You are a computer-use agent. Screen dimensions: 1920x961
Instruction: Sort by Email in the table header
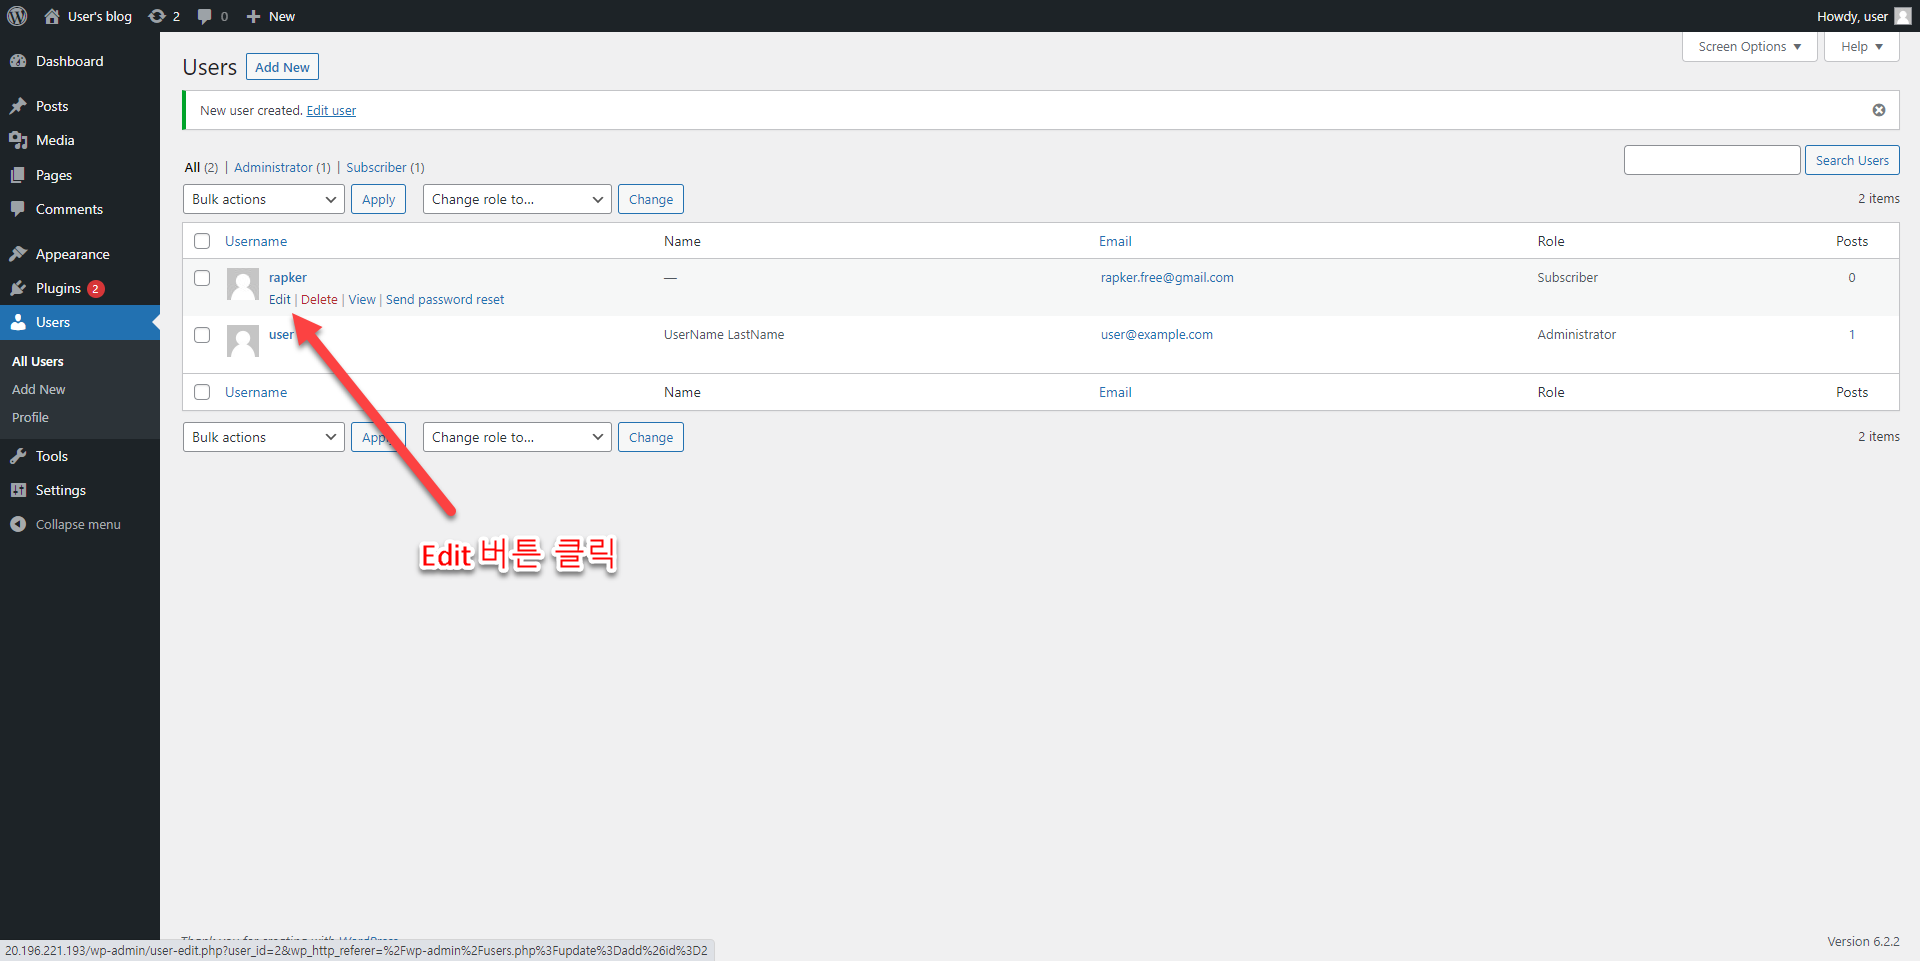(1115, 241)
